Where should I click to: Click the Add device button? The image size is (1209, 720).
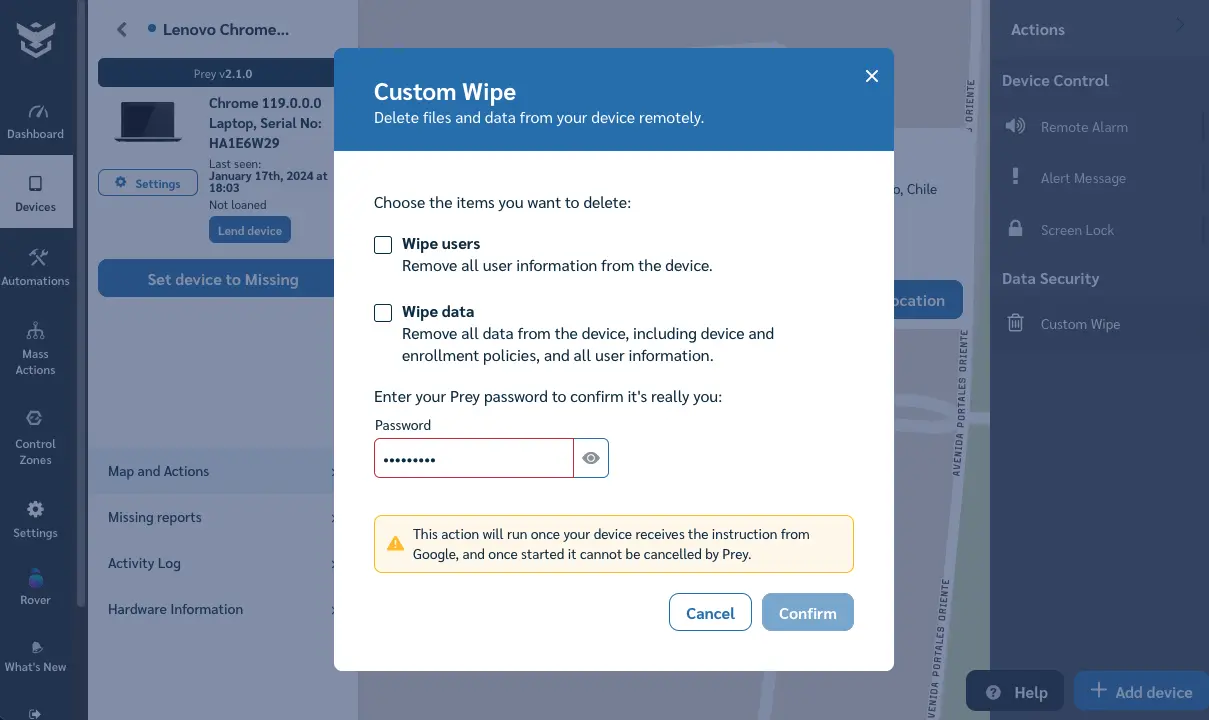click(x=1141, y=691)
